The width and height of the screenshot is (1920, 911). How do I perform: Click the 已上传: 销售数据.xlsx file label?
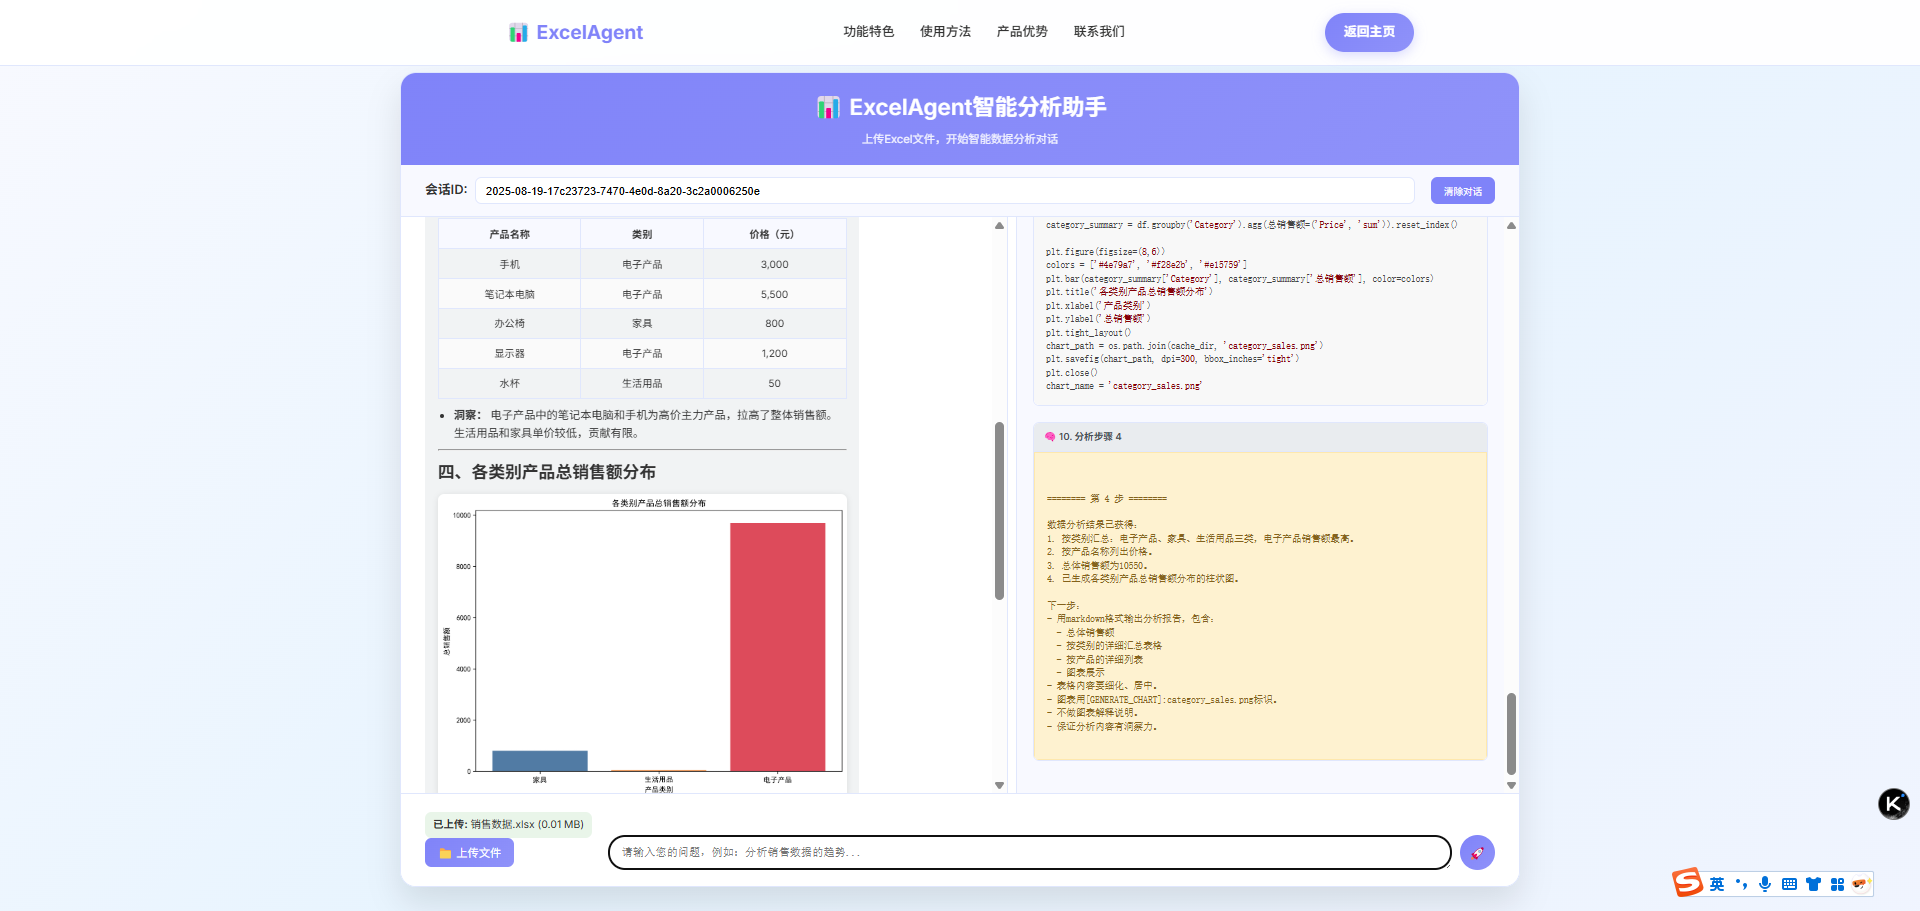tap(508, 825)
